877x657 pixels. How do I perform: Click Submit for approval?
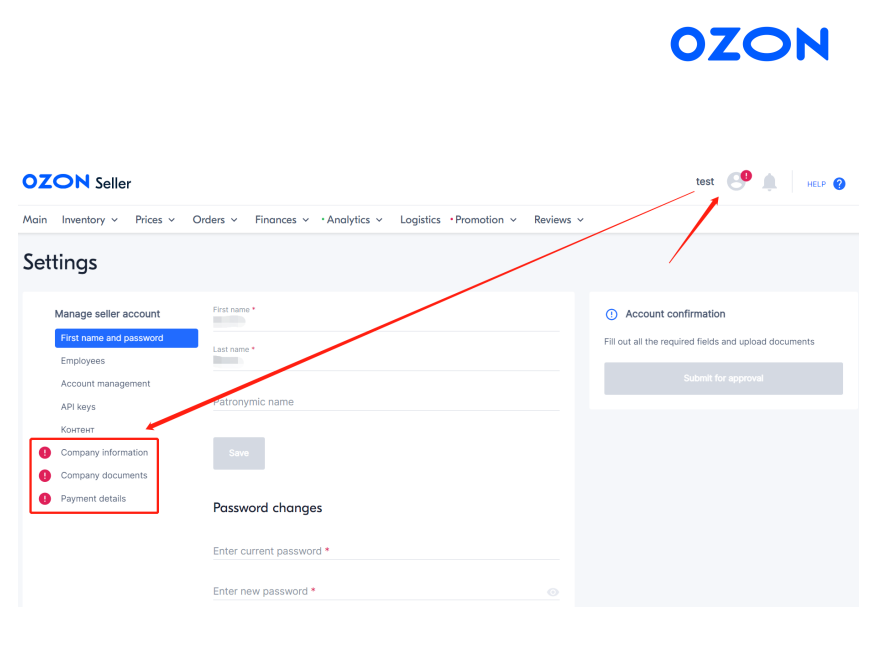[722, 378]
